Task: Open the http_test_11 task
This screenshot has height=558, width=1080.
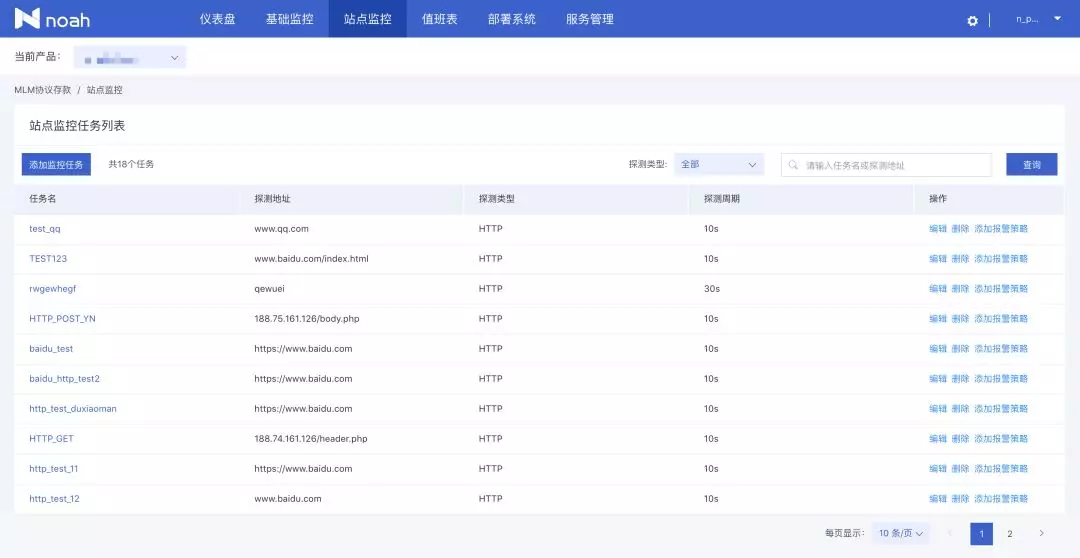Action: [54, 468]
